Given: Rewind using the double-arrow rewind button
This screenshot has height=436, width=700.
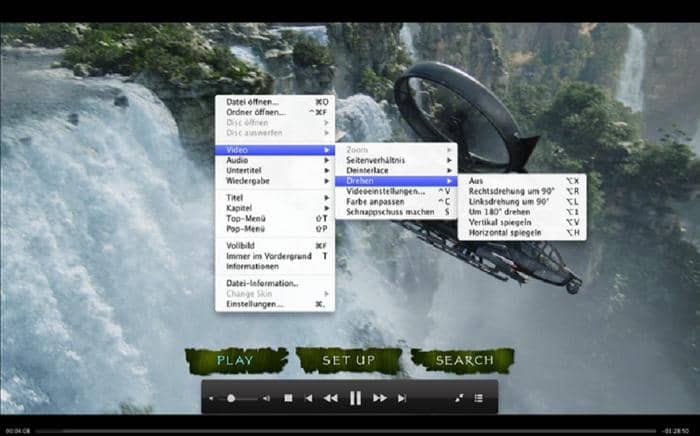Looking at the screenshot, I should click(x=330, y=398).
